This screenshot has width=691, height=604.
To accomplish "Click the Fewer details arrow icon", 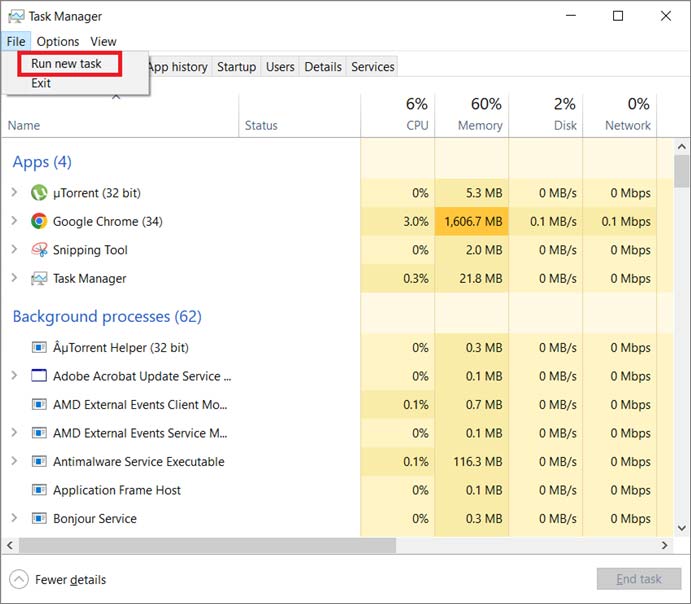I will (19, 579).
